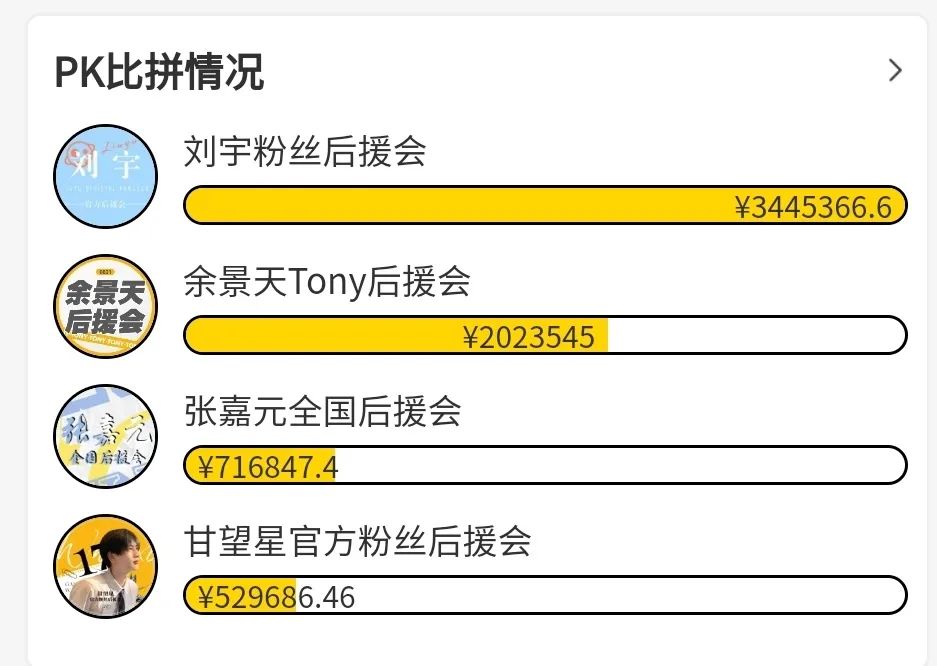
Task: Click the empty part of 张嘉元's bar
Action: (620, 466)
